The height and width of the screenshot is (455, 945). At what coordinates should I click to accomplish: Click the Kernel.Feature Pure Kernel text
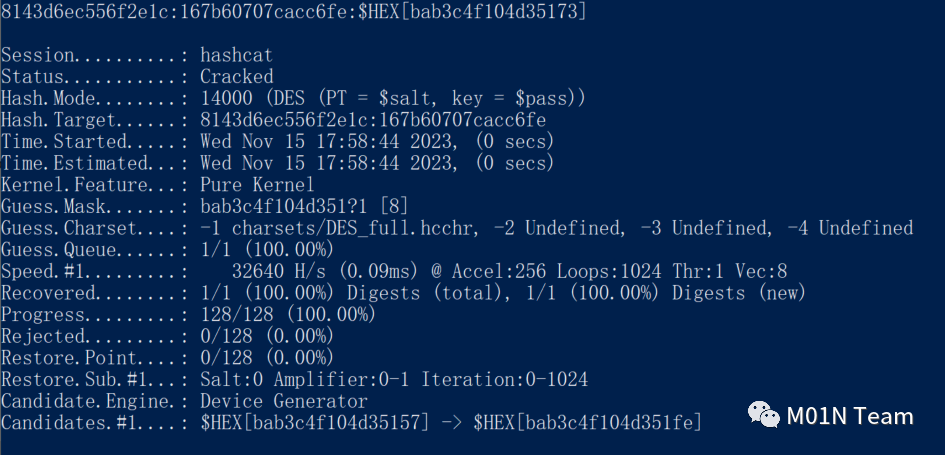pos(257,184)
